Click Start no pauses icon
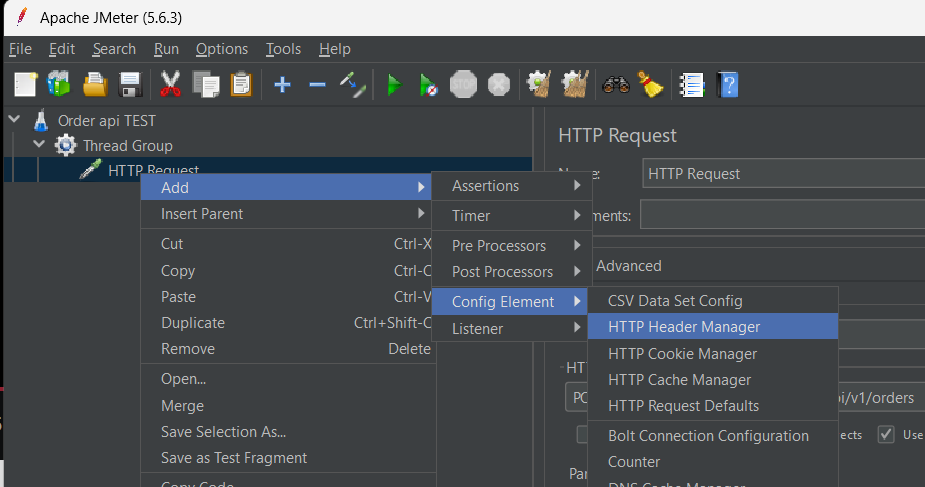This screenshot has width=925, height=487. click(x=429, y=85)
